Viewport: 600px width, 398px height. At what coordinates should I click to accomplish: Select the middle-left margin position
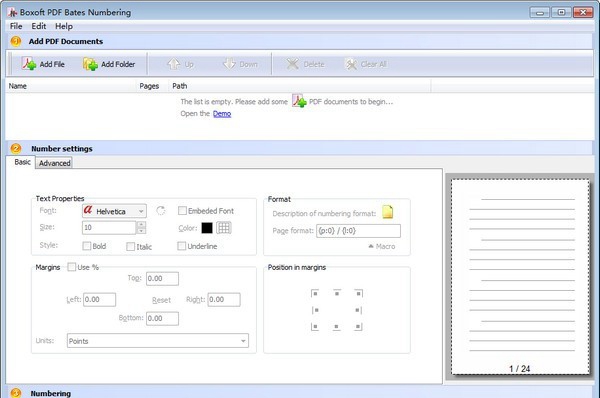[x=315, y=310]
